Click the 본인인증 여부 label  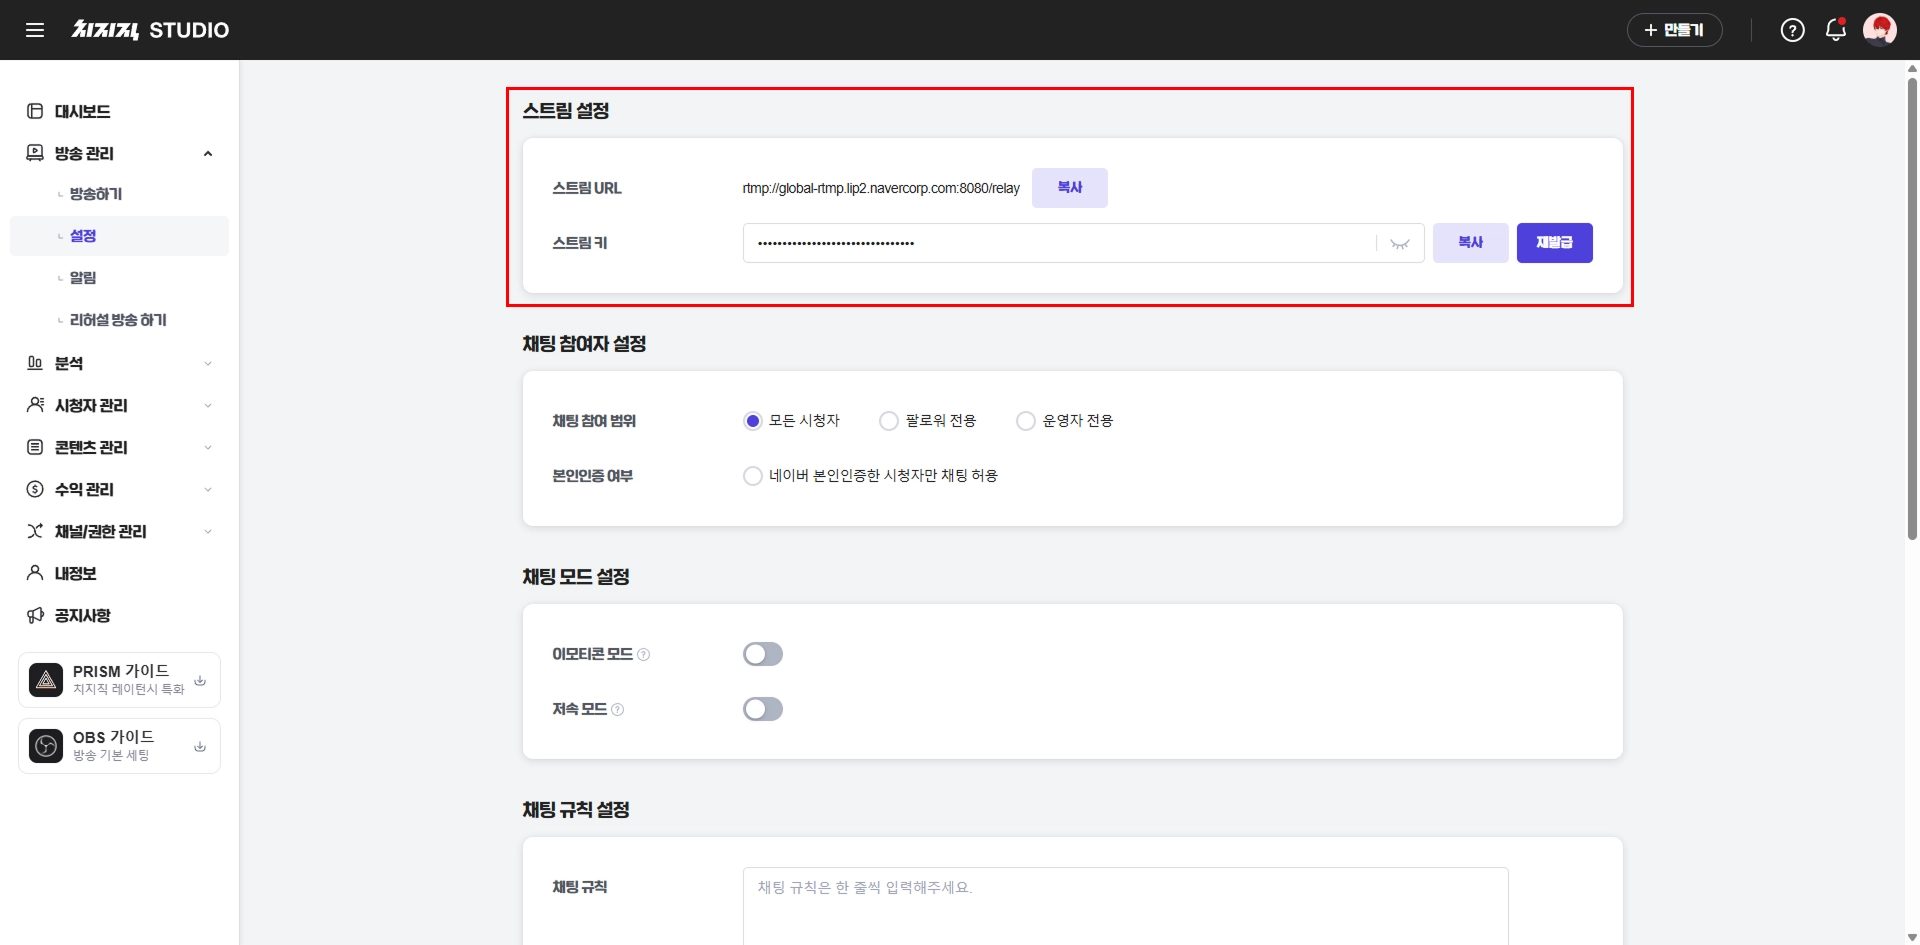593,476
